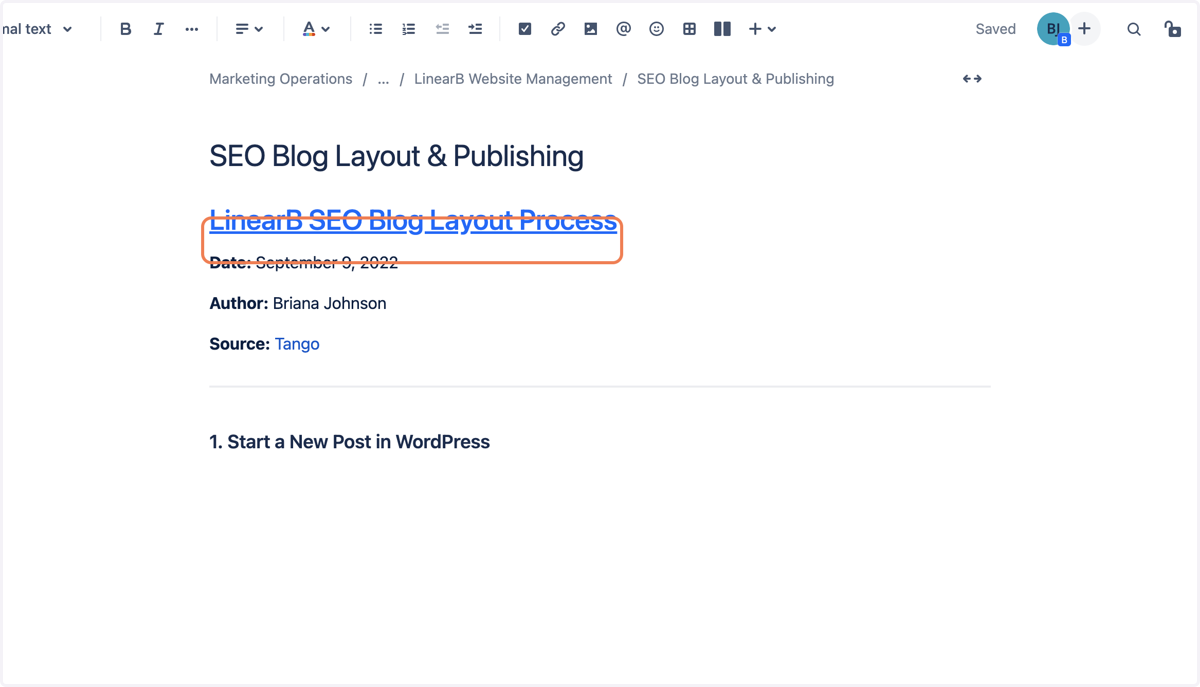Open the insert plus dropdown
This screenshot has height=687, width=1200.
point(763,29)
